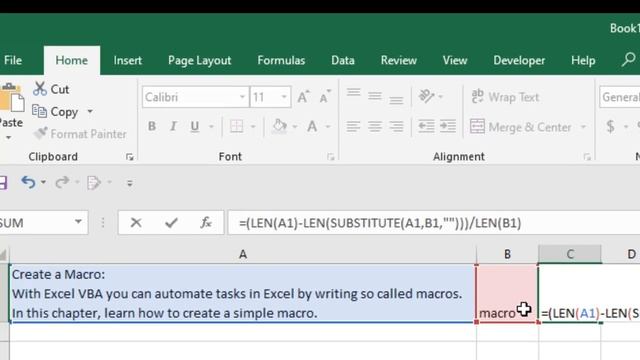Open Clipboard pane dialog launcher
Viewport: 640px width, 360px height.
(130, 157)
